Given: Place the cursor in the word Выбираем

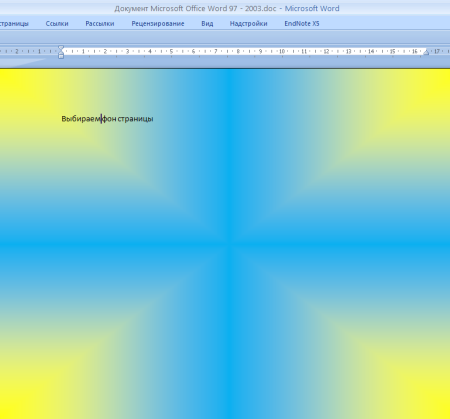Looking at the screenshot, I should tap(81, 119).
